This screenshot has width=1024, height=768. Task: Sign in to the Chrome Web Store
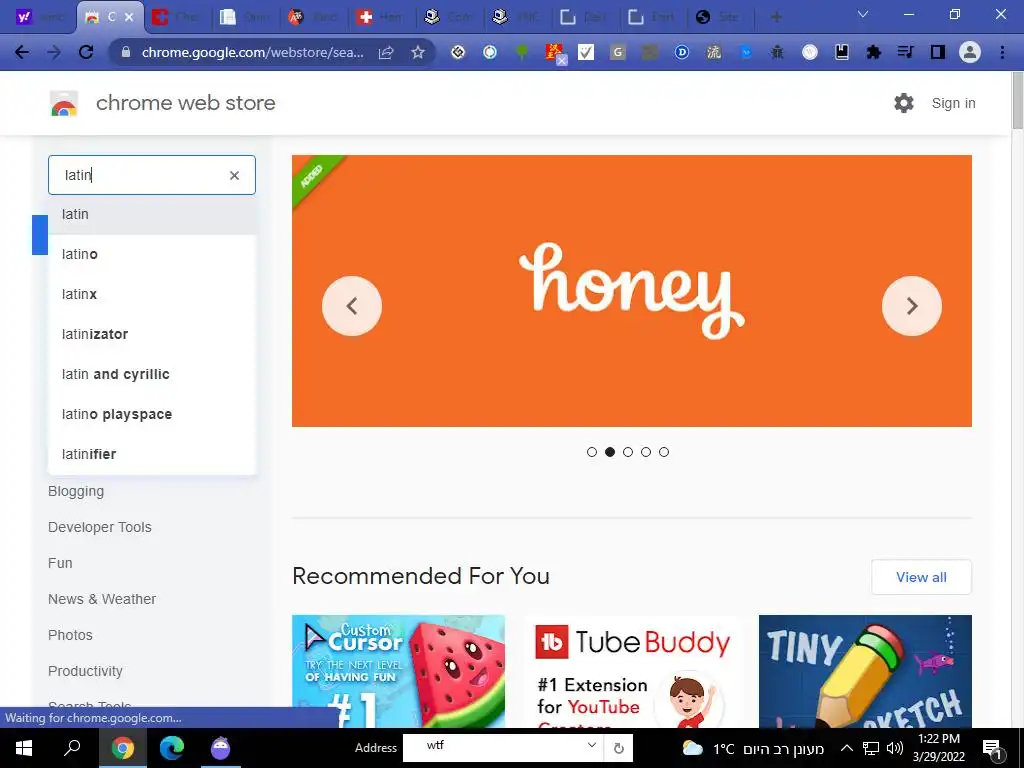point(953,103)
